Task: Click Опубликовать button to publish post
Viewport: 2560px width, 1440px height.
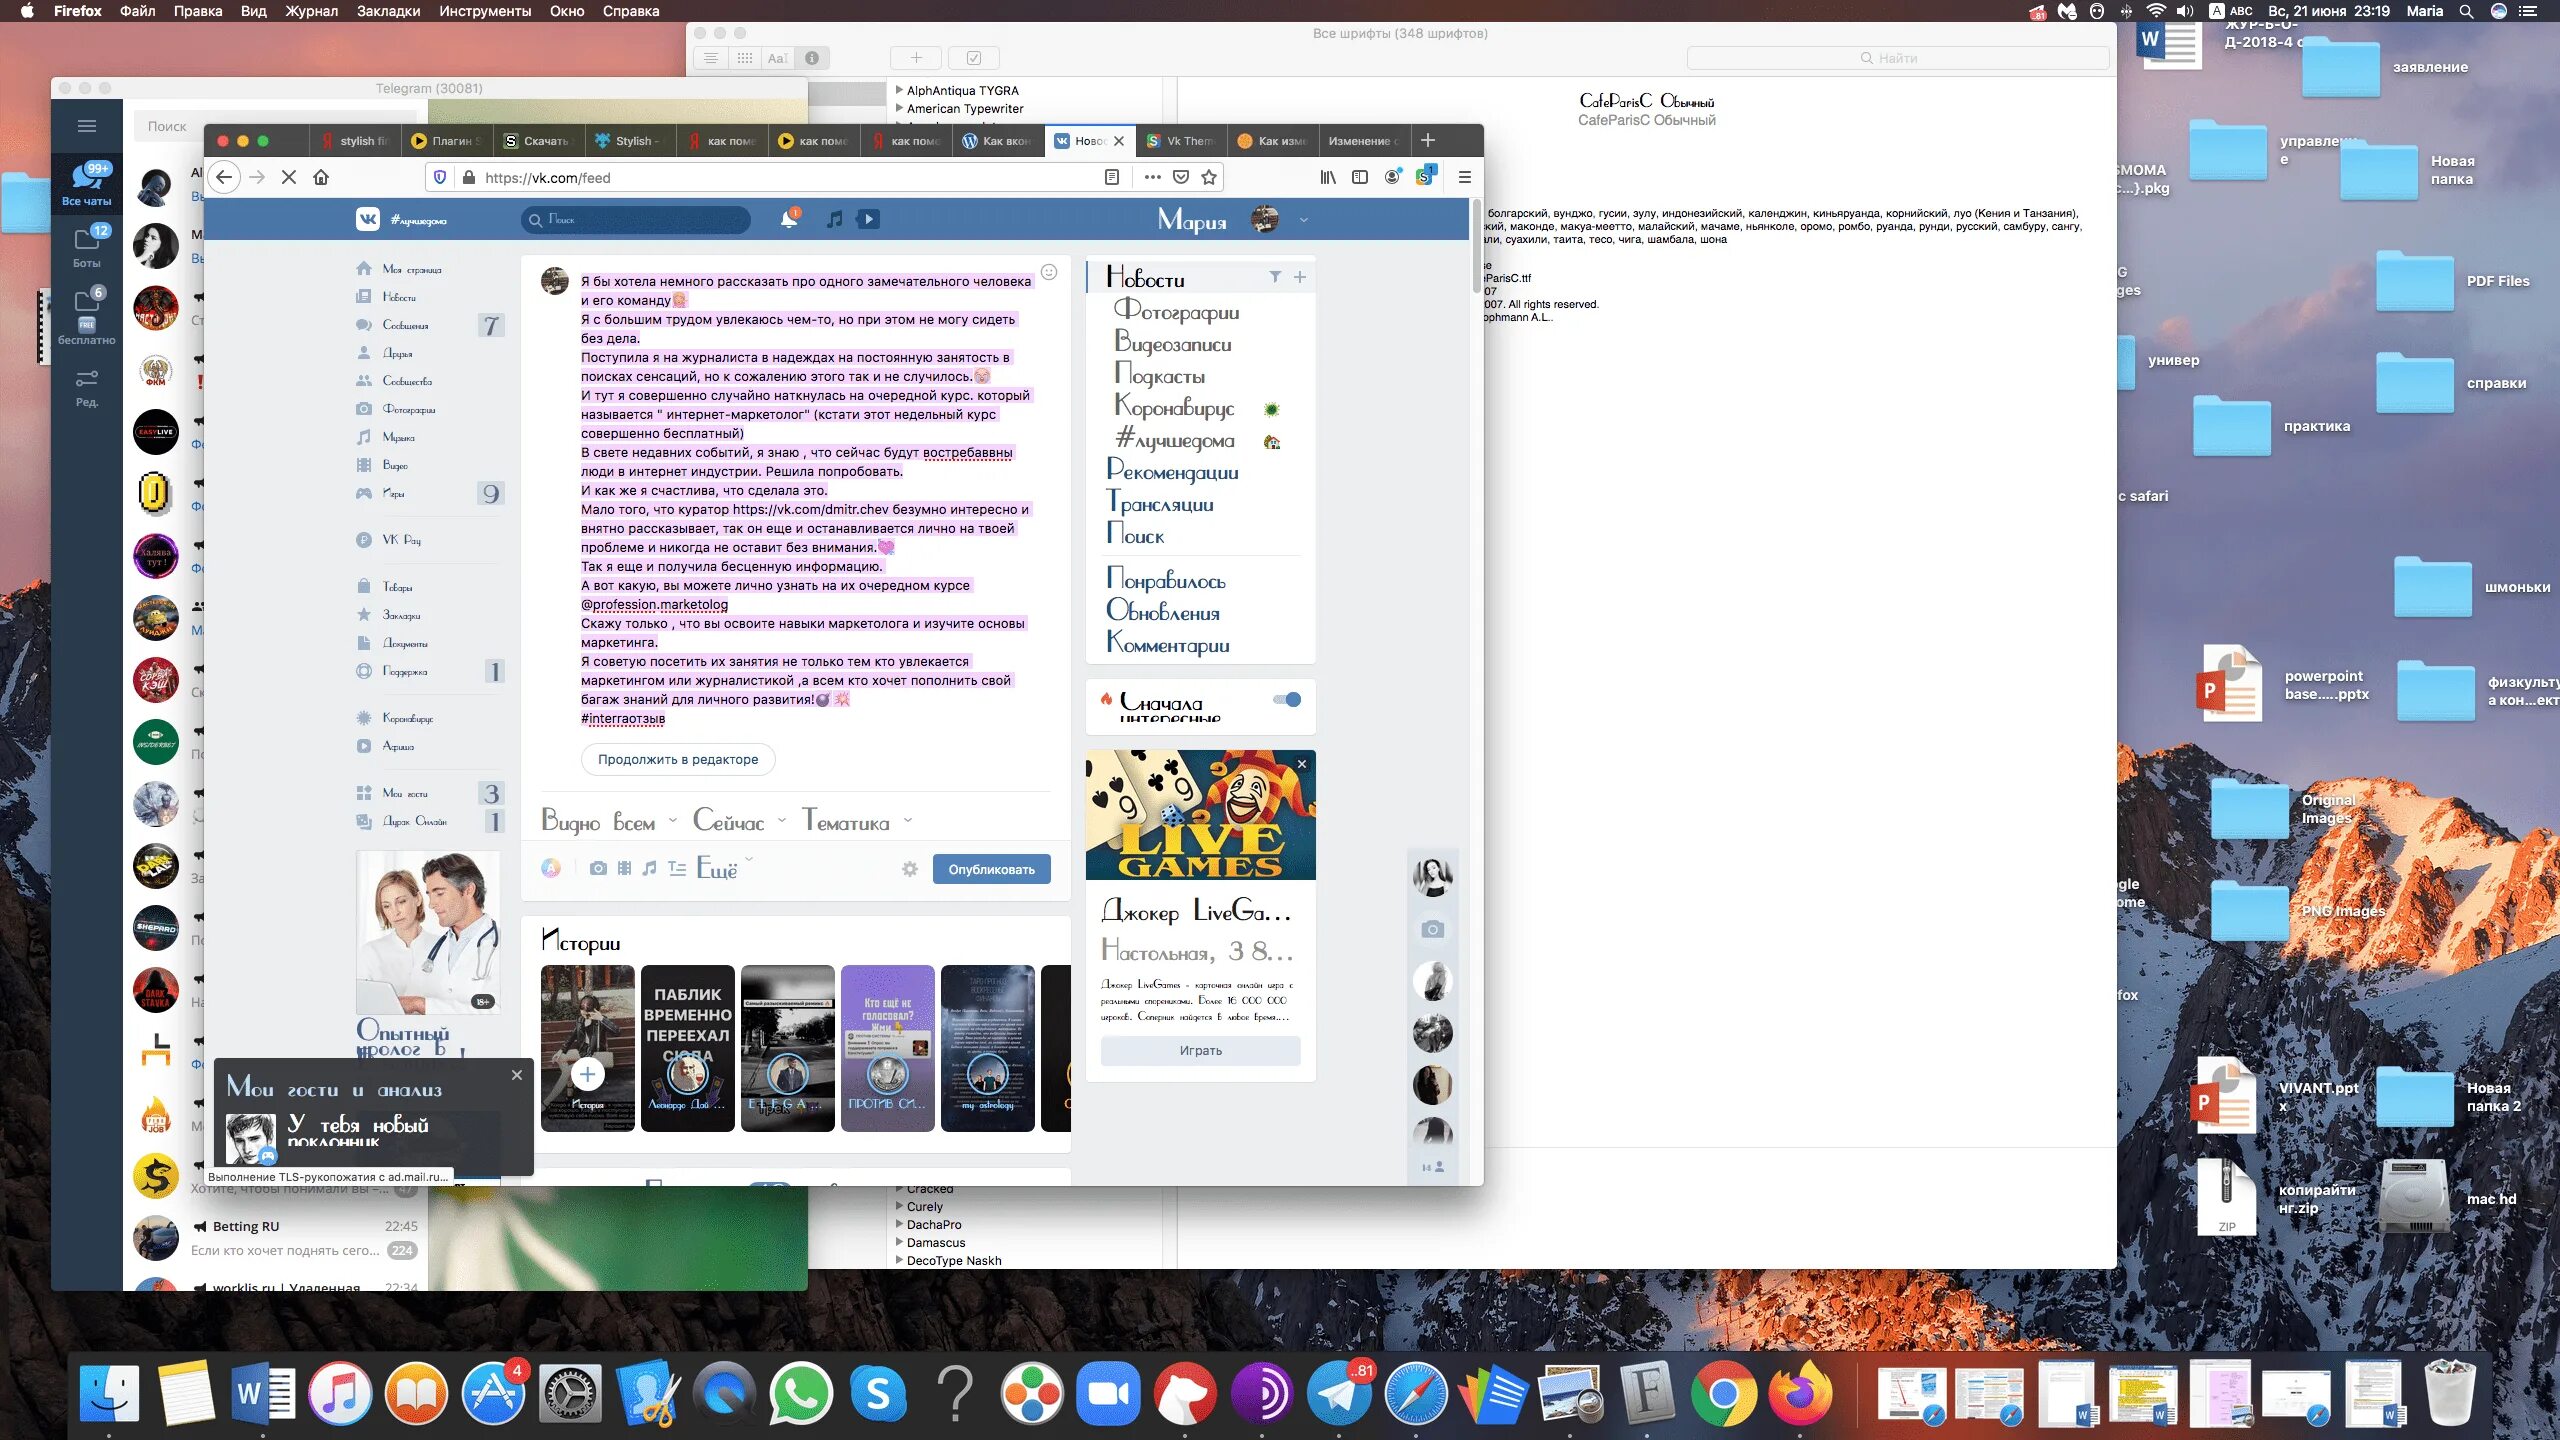Action: tap(990, 869)
